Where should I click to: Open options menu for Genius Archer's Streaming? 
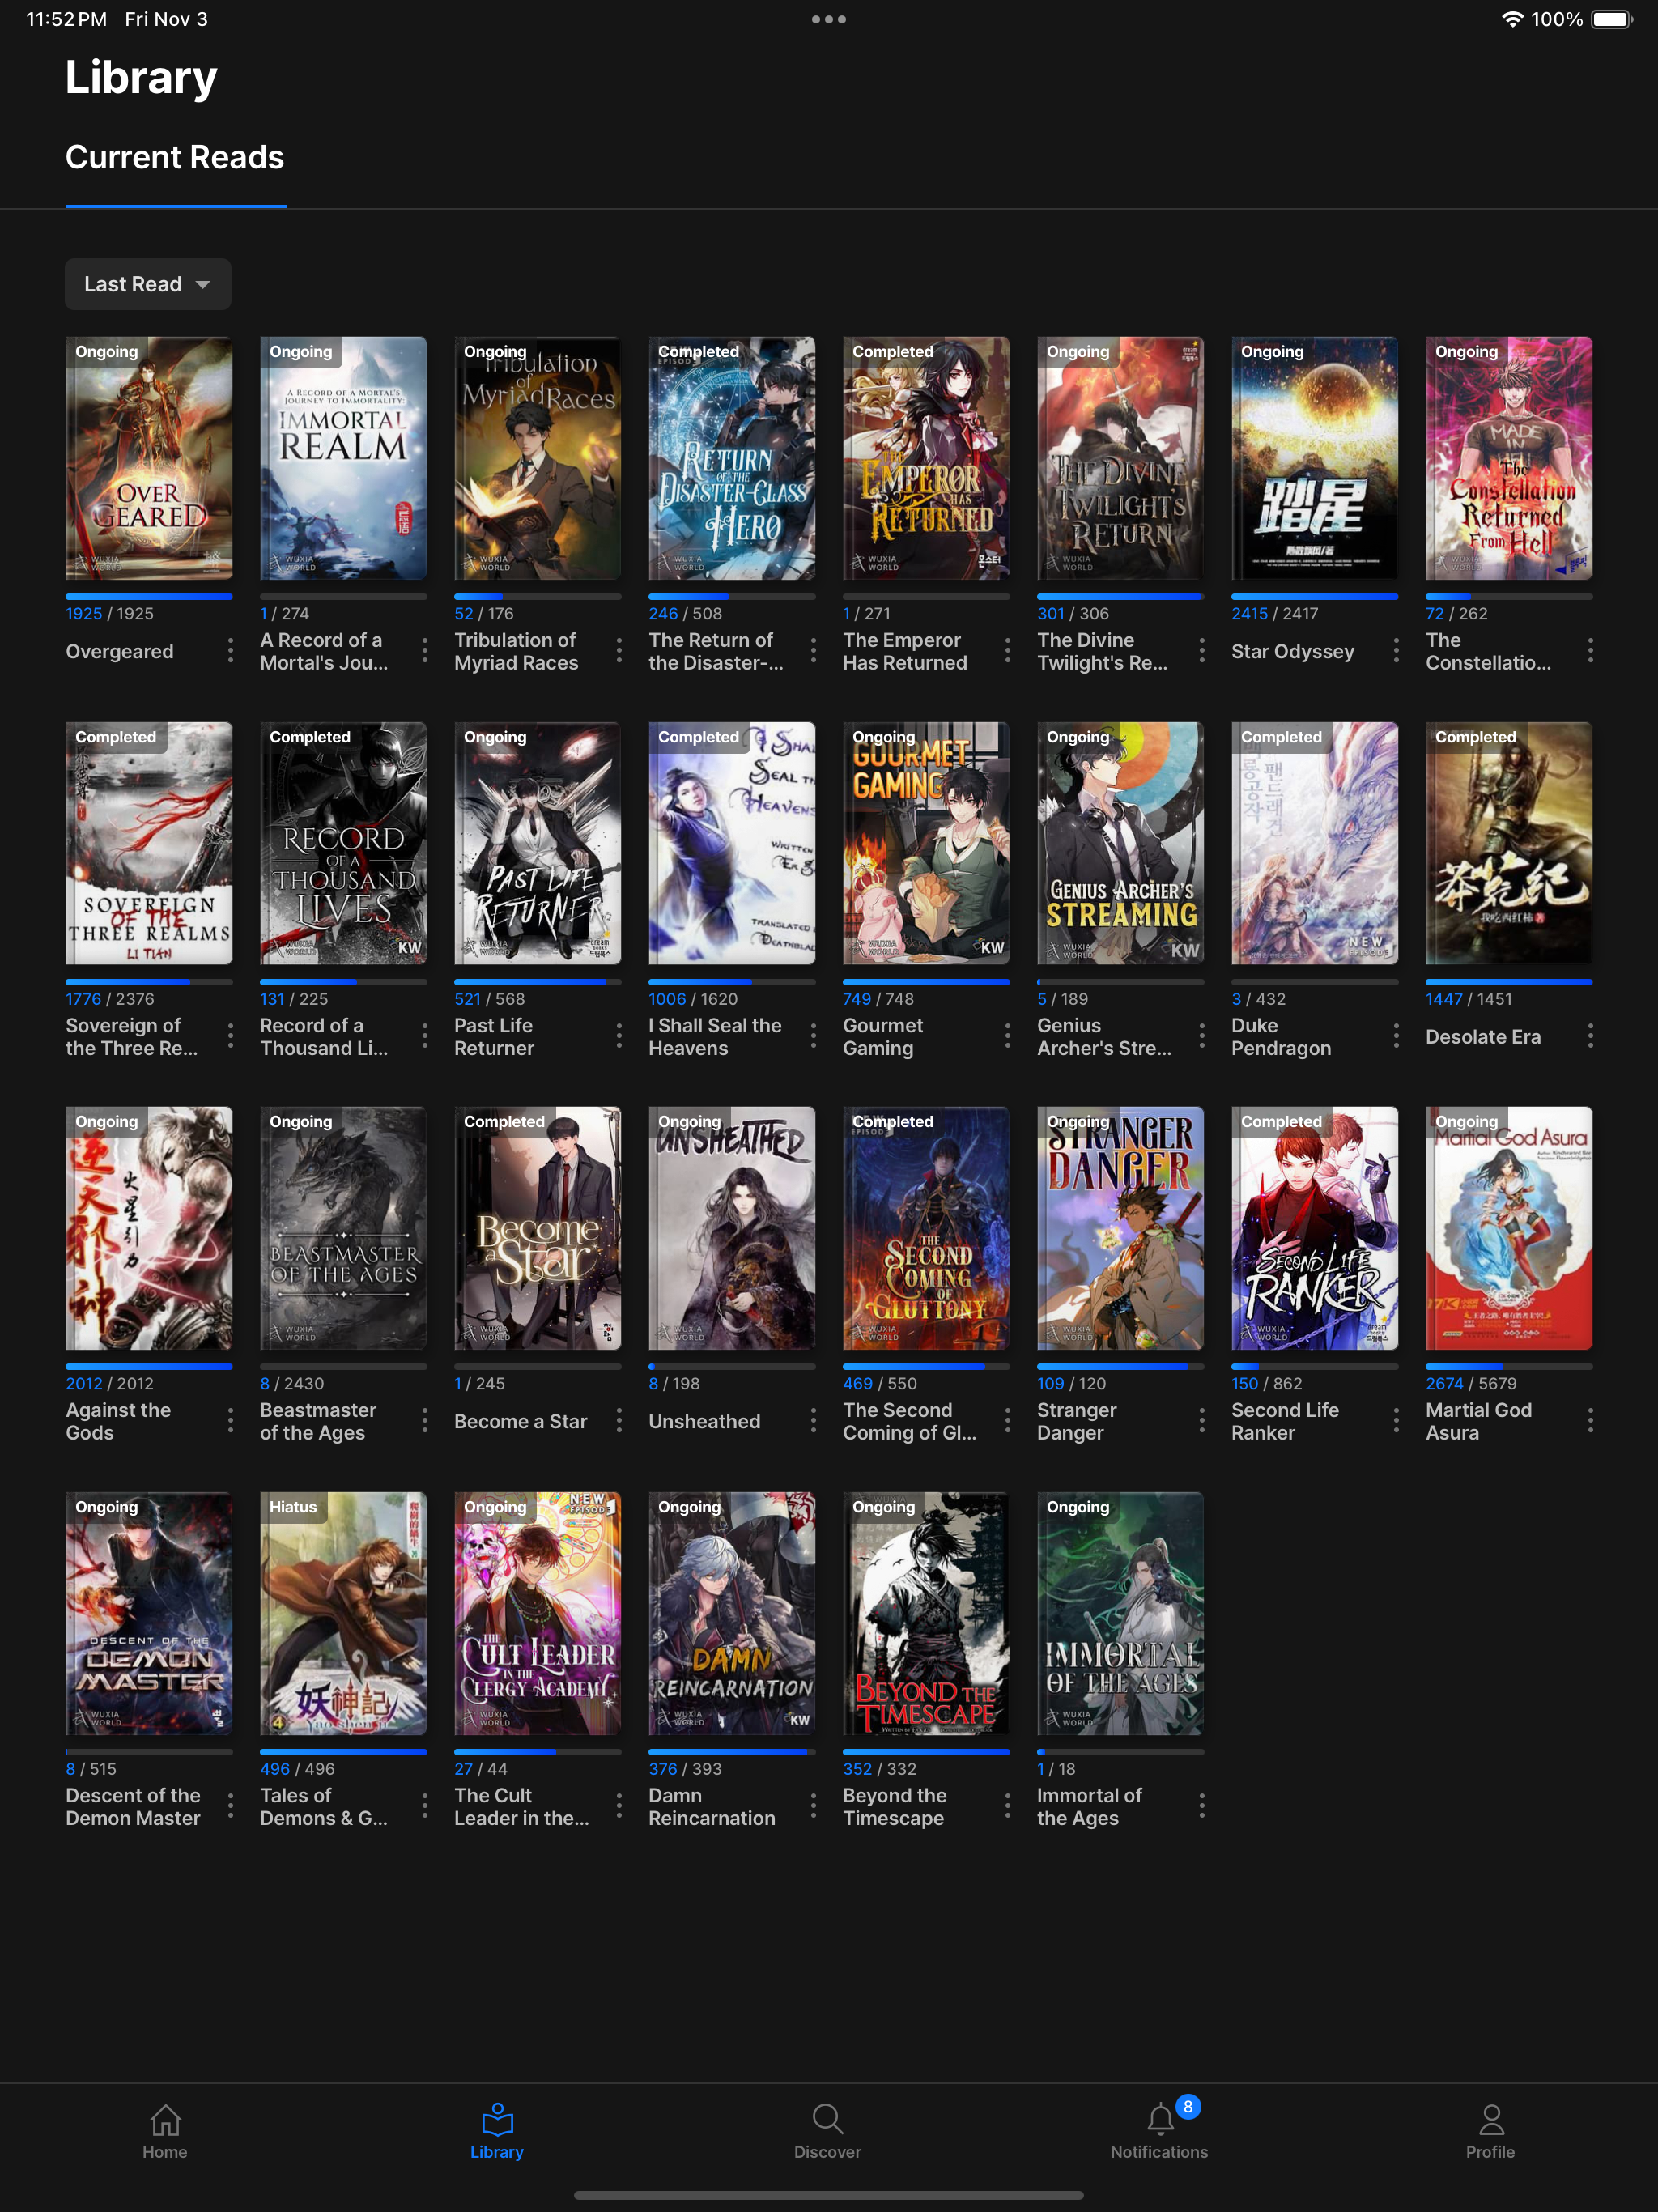pyautogui.click(x=1202, y=1036)
